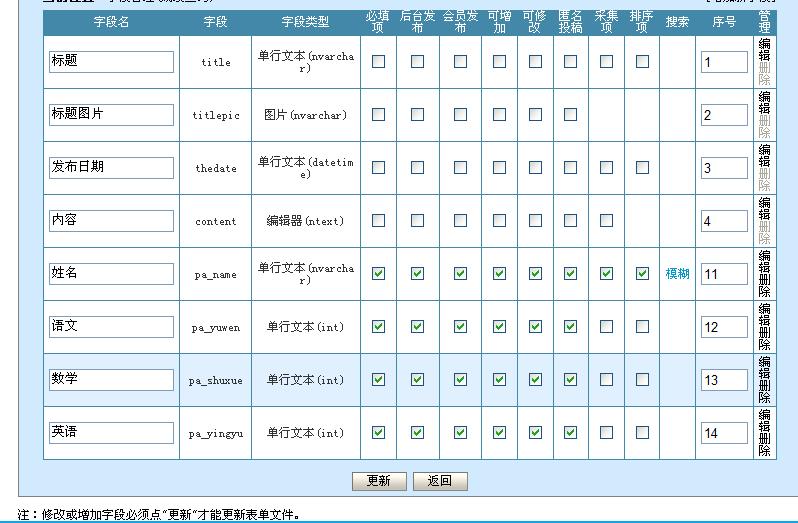Enable 采集项 checkbox for 语文 row
This screenshot has width=798, height=523.
[606, 327]
